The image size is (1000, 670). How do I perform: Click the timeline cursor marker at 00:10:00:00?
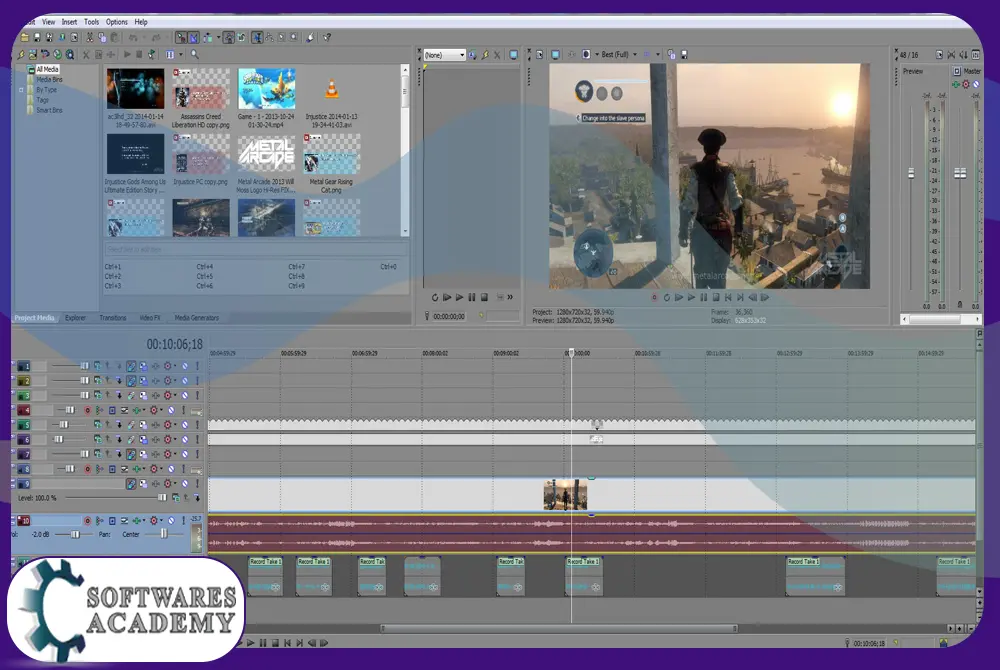(571, 353)
